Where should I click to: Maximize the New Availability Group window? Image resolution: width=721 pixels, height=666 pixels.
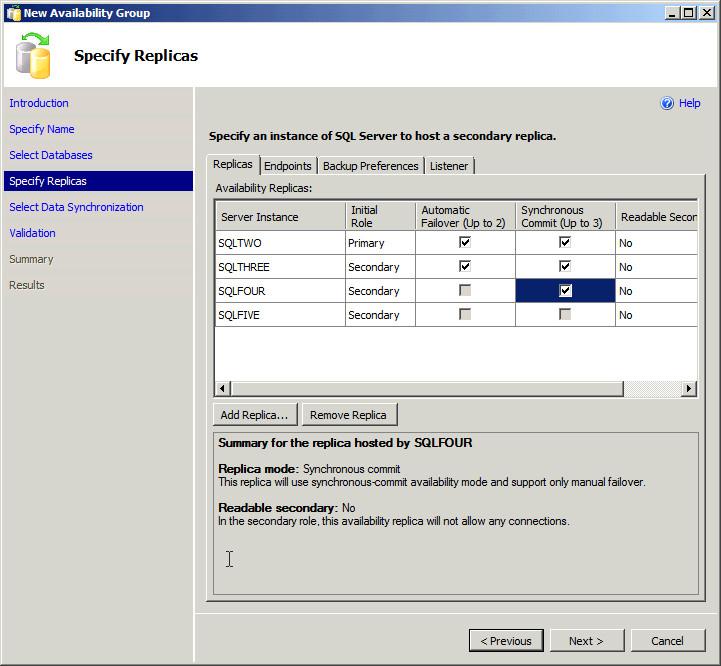pyautogui.click(x=689, y=13)
